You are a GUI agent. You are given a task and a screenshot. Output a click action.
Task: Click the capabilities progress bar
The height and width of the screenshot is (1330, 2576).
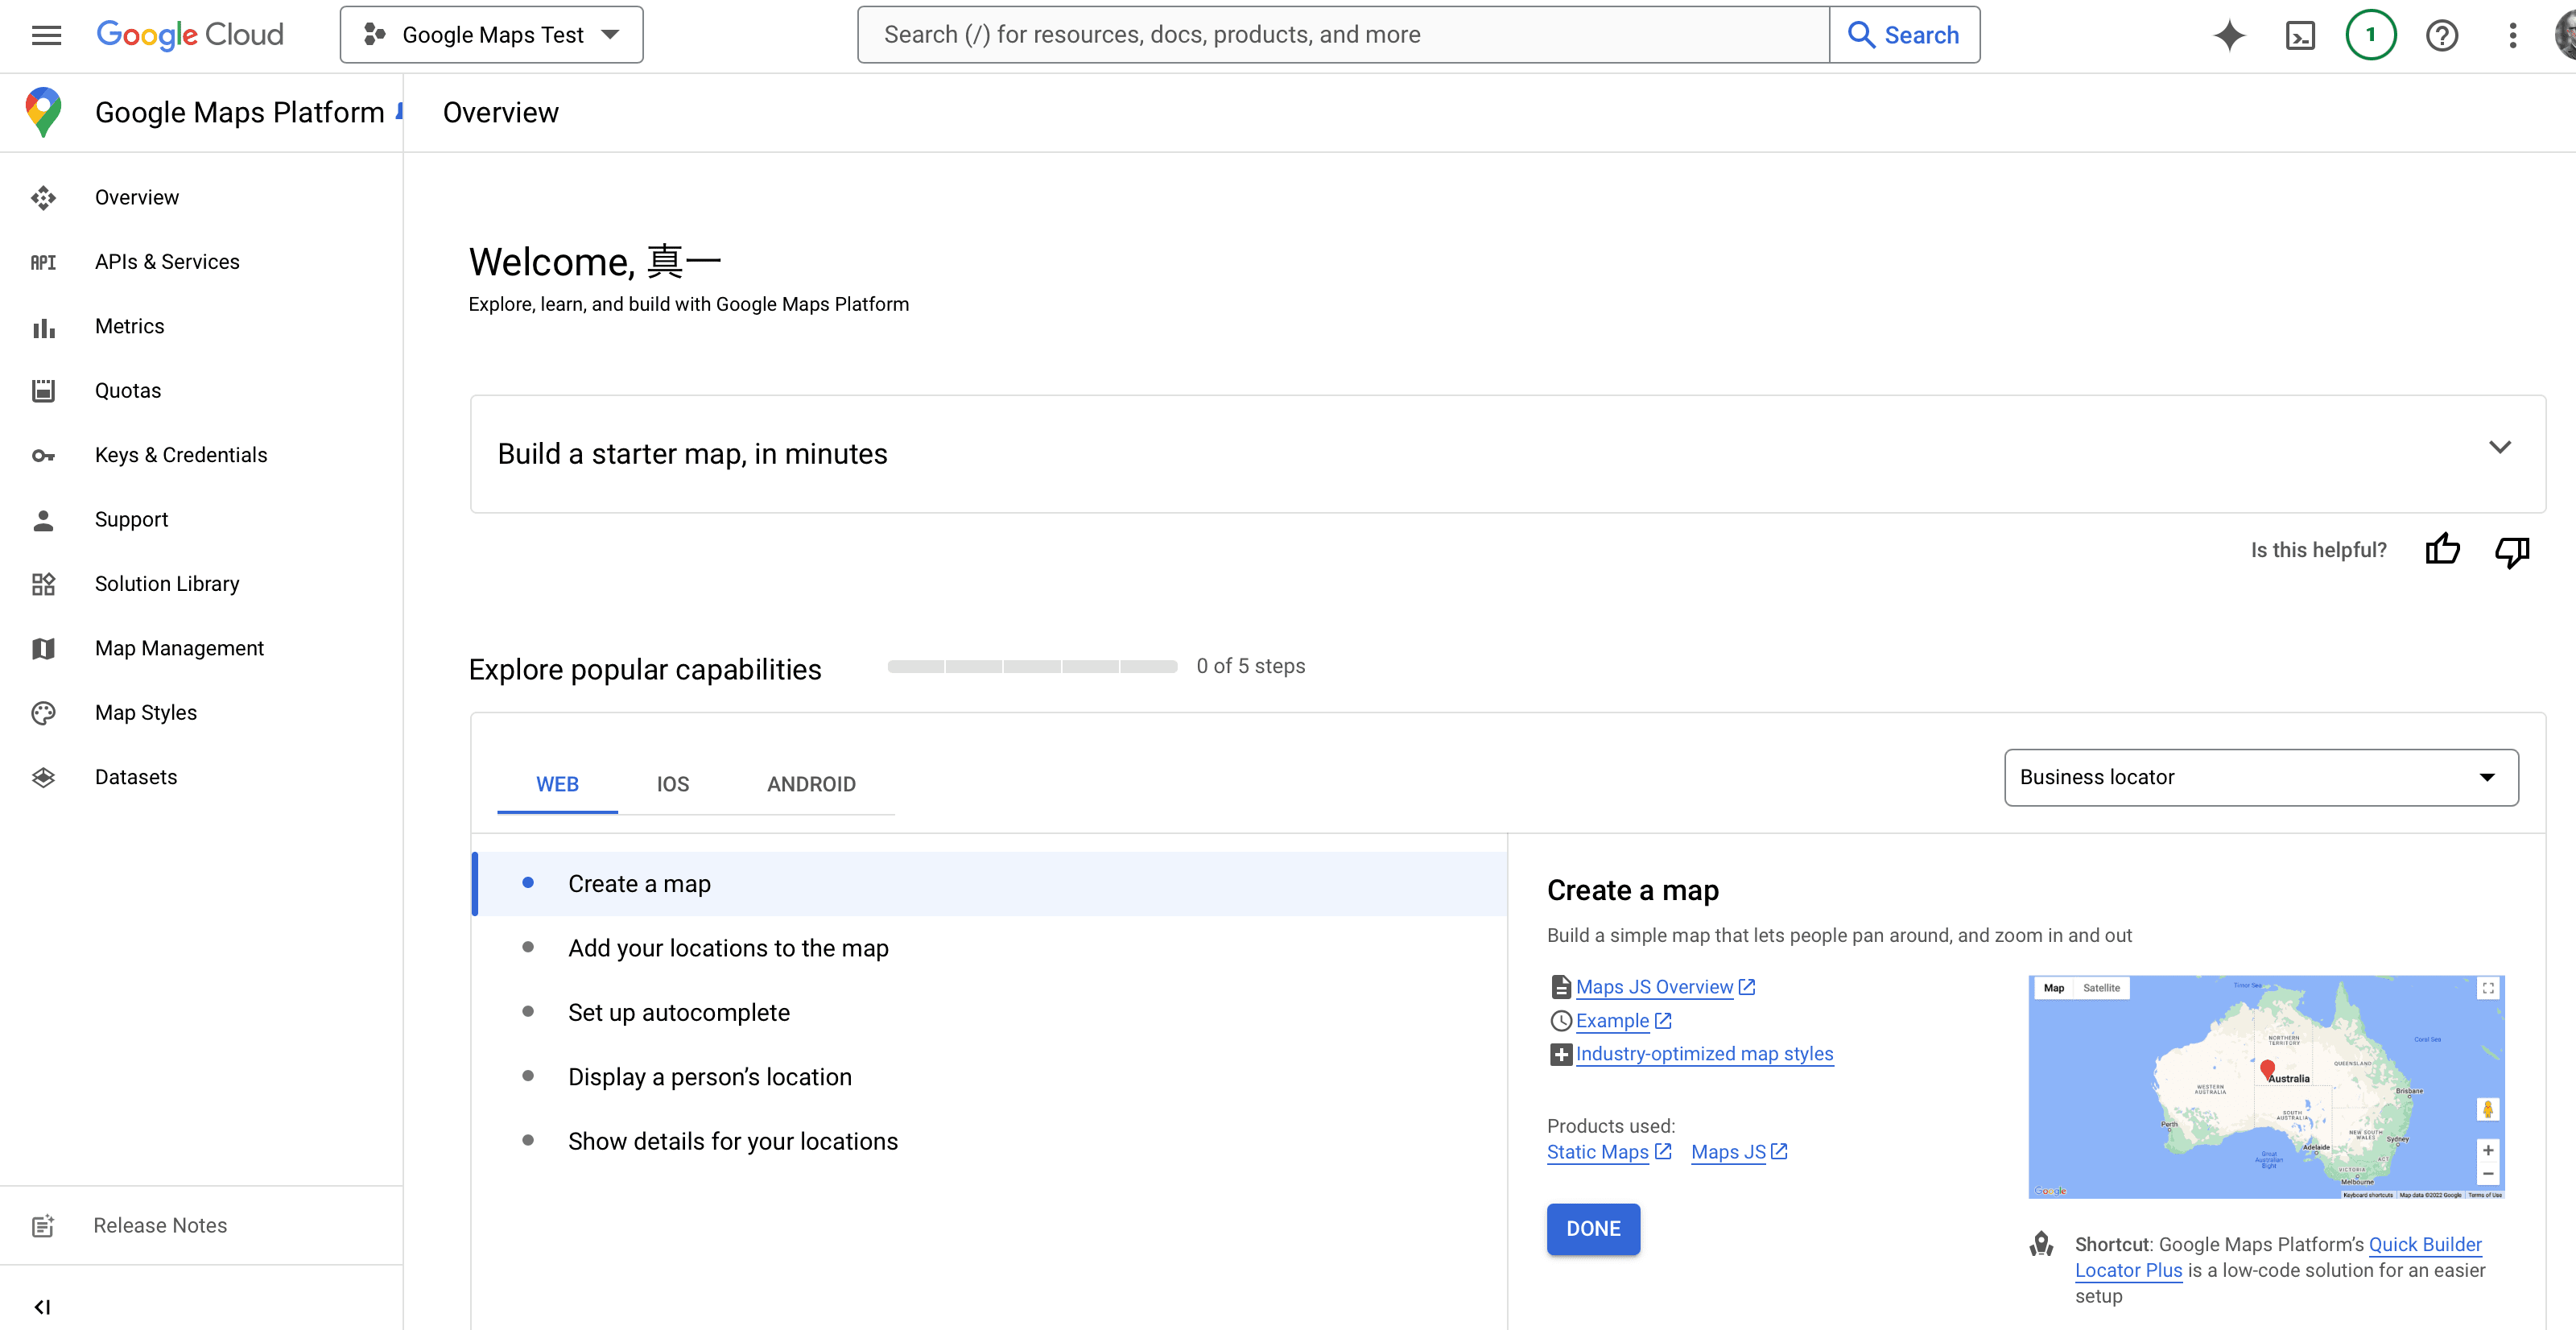(x=1032, y=666)
